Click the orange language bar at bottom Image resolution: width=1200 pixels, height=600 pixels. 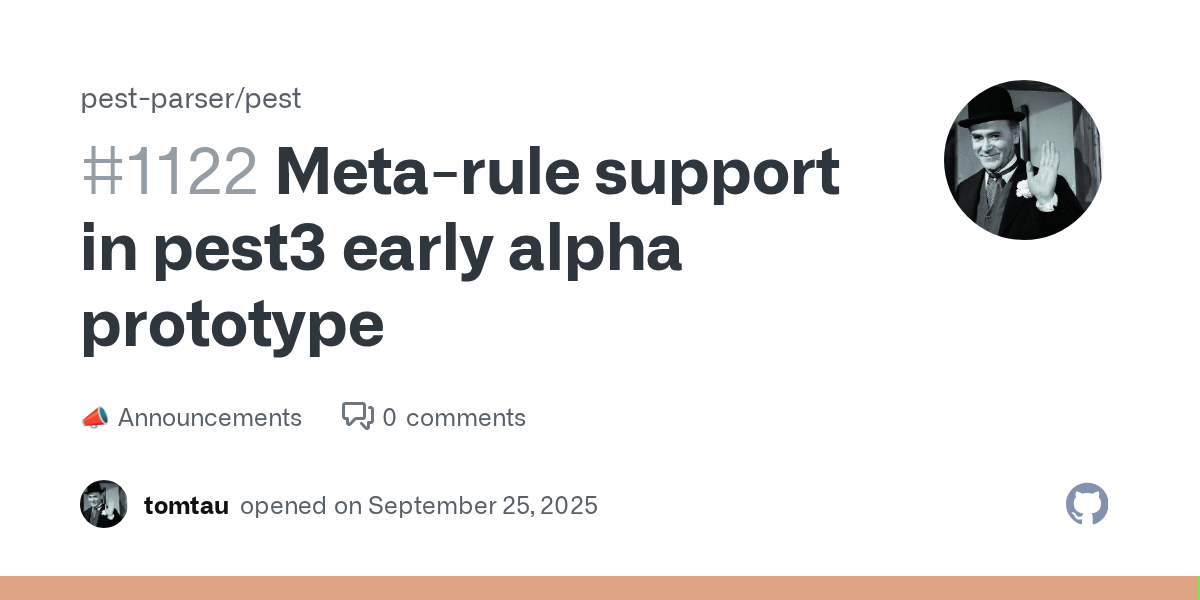[x=598, y=588]
